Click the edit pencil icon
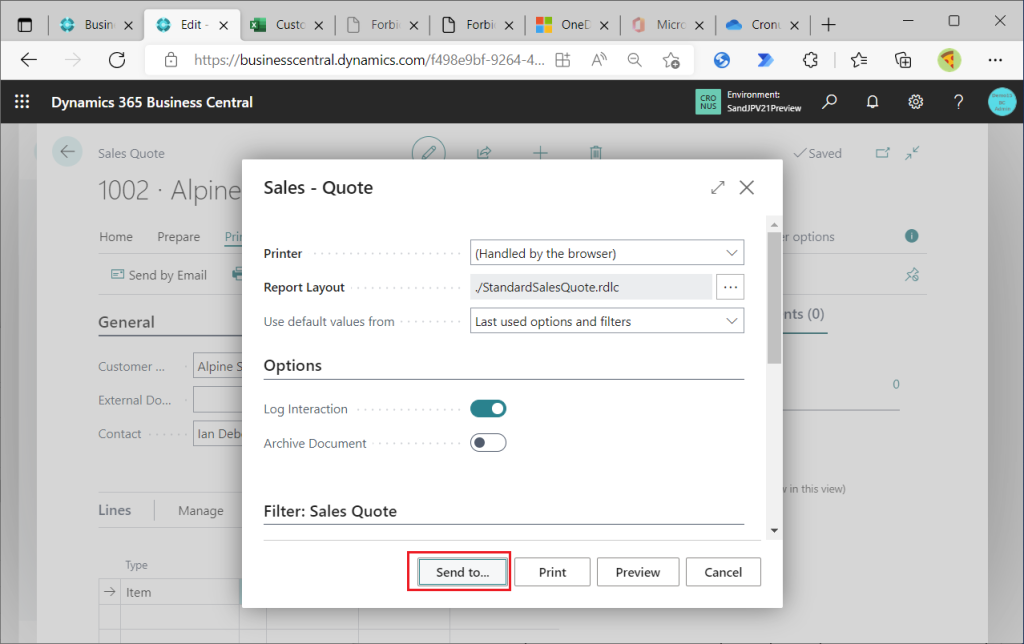 point(429,153)
